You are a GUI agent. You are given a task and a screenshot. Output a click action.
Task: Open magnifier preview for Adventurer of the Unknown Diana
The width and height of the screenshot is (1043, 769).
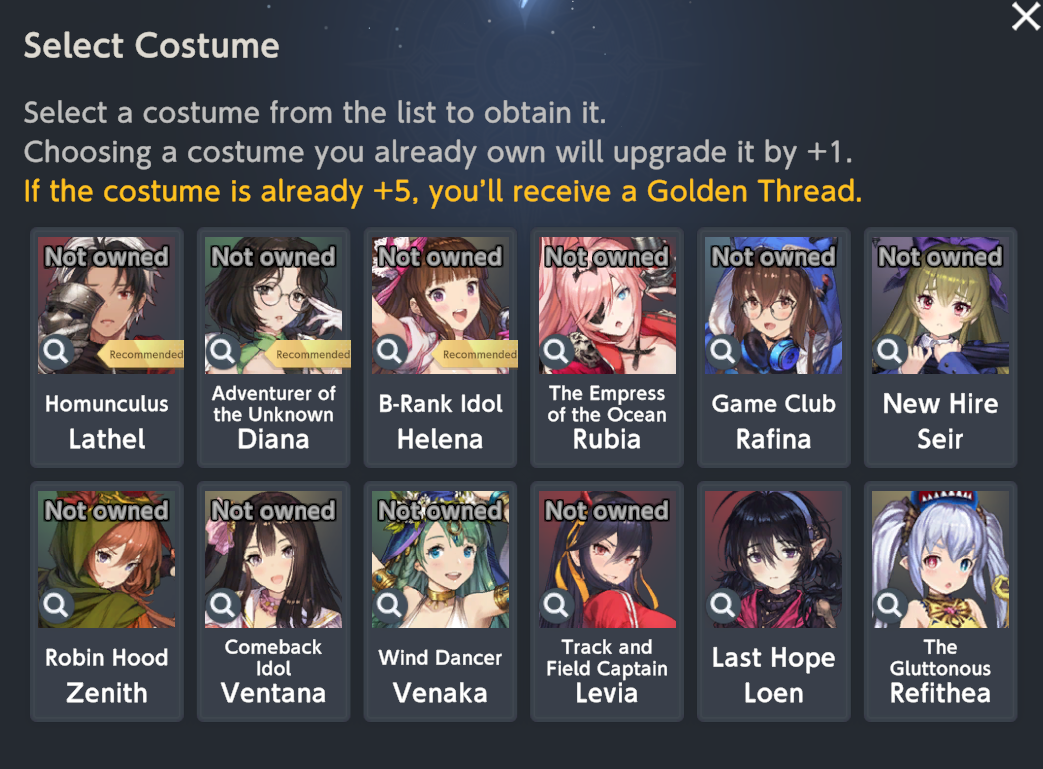[x=222, y=351]
